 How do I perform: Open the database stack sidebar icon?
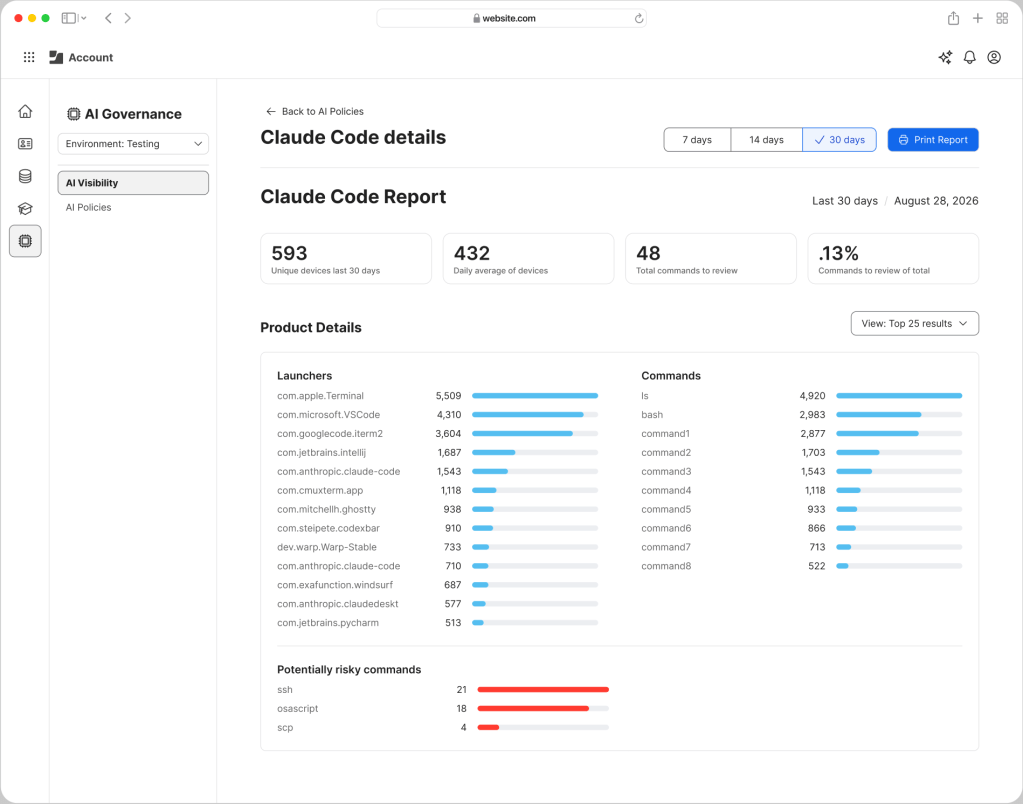point(25,176)
